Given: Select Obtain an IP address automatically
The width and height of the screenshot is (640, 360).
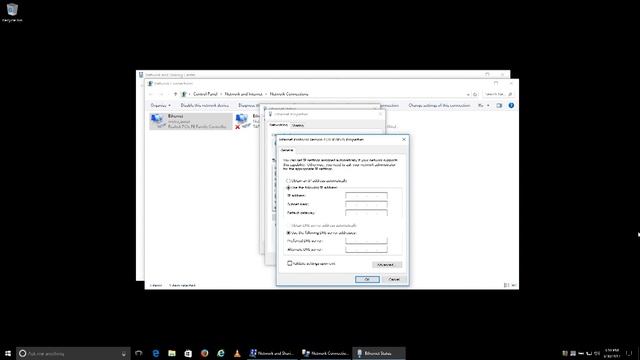Looking at the screenshot, I should click(317, 180).
